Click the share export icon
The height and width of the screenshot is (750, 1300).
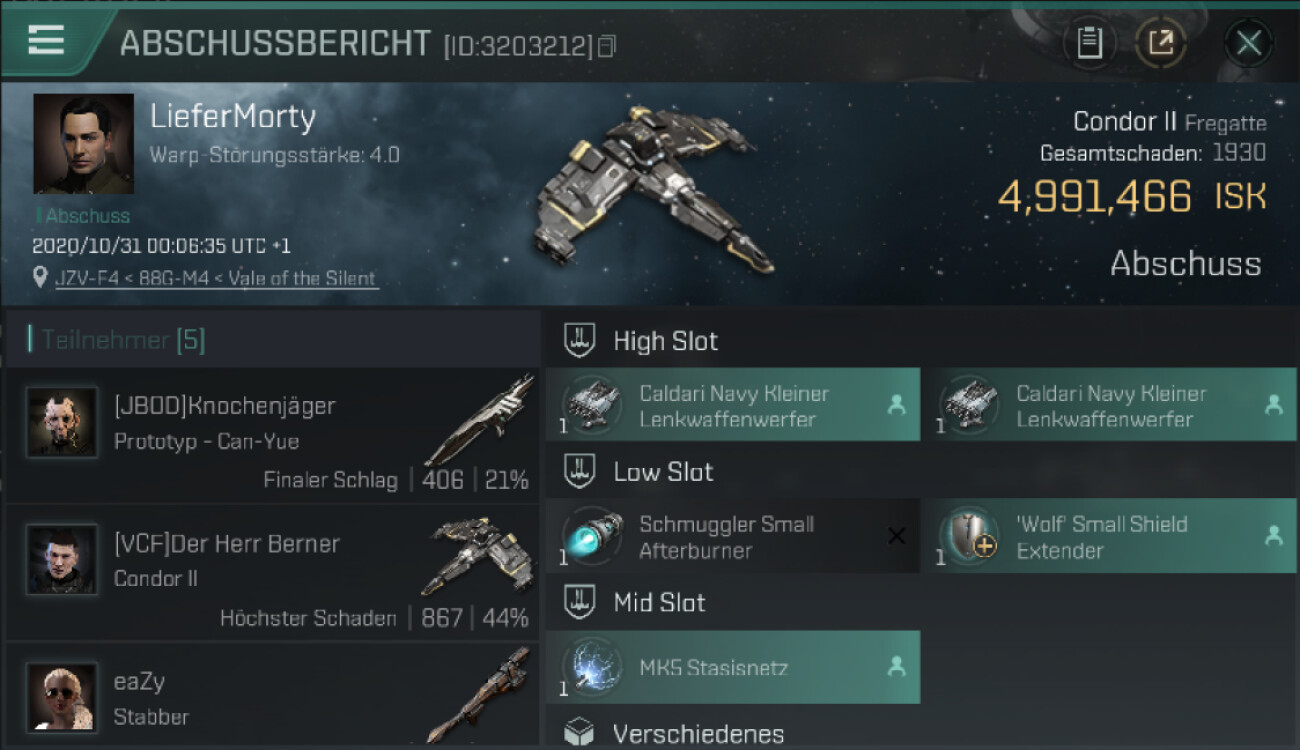[x=1161, y=43]
